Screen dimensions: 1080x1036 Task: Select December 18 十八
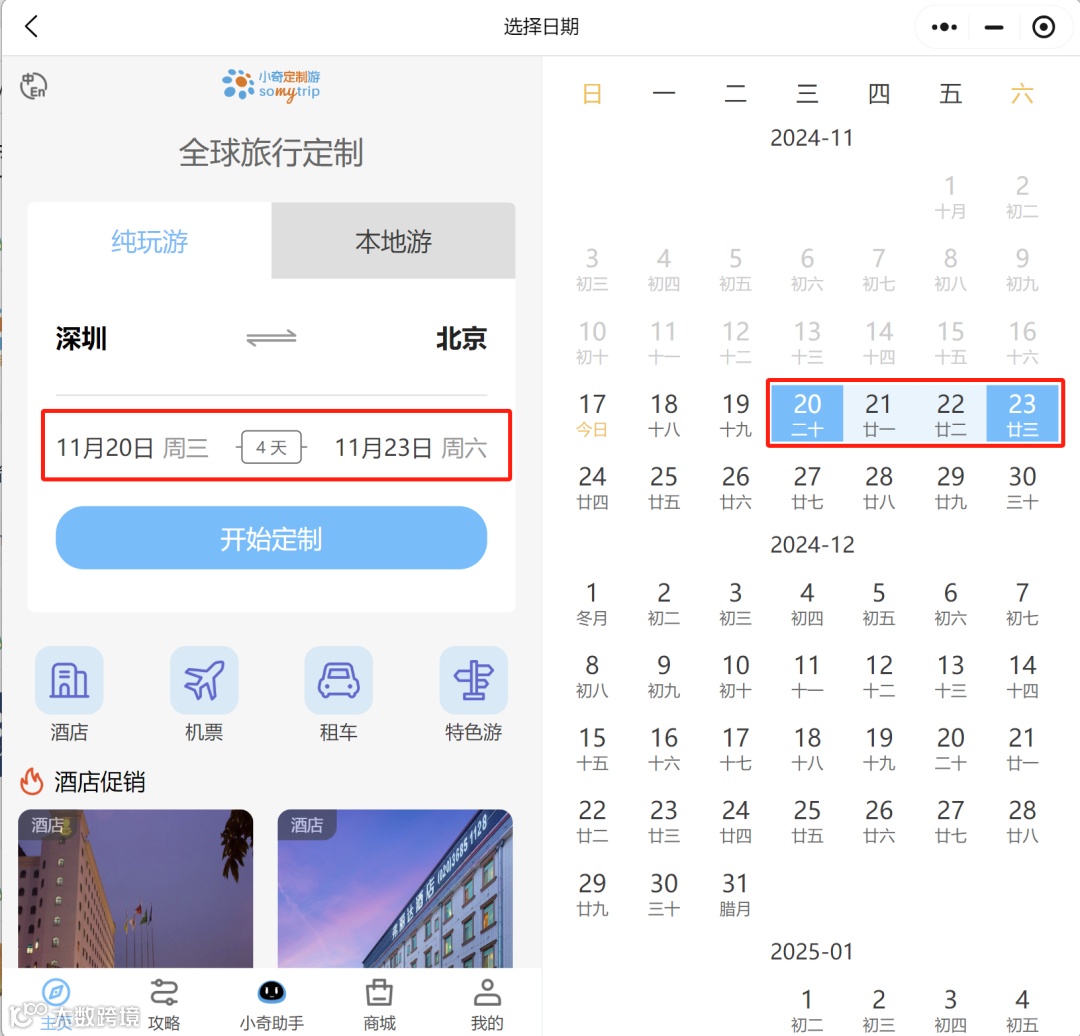pos(807,748)
